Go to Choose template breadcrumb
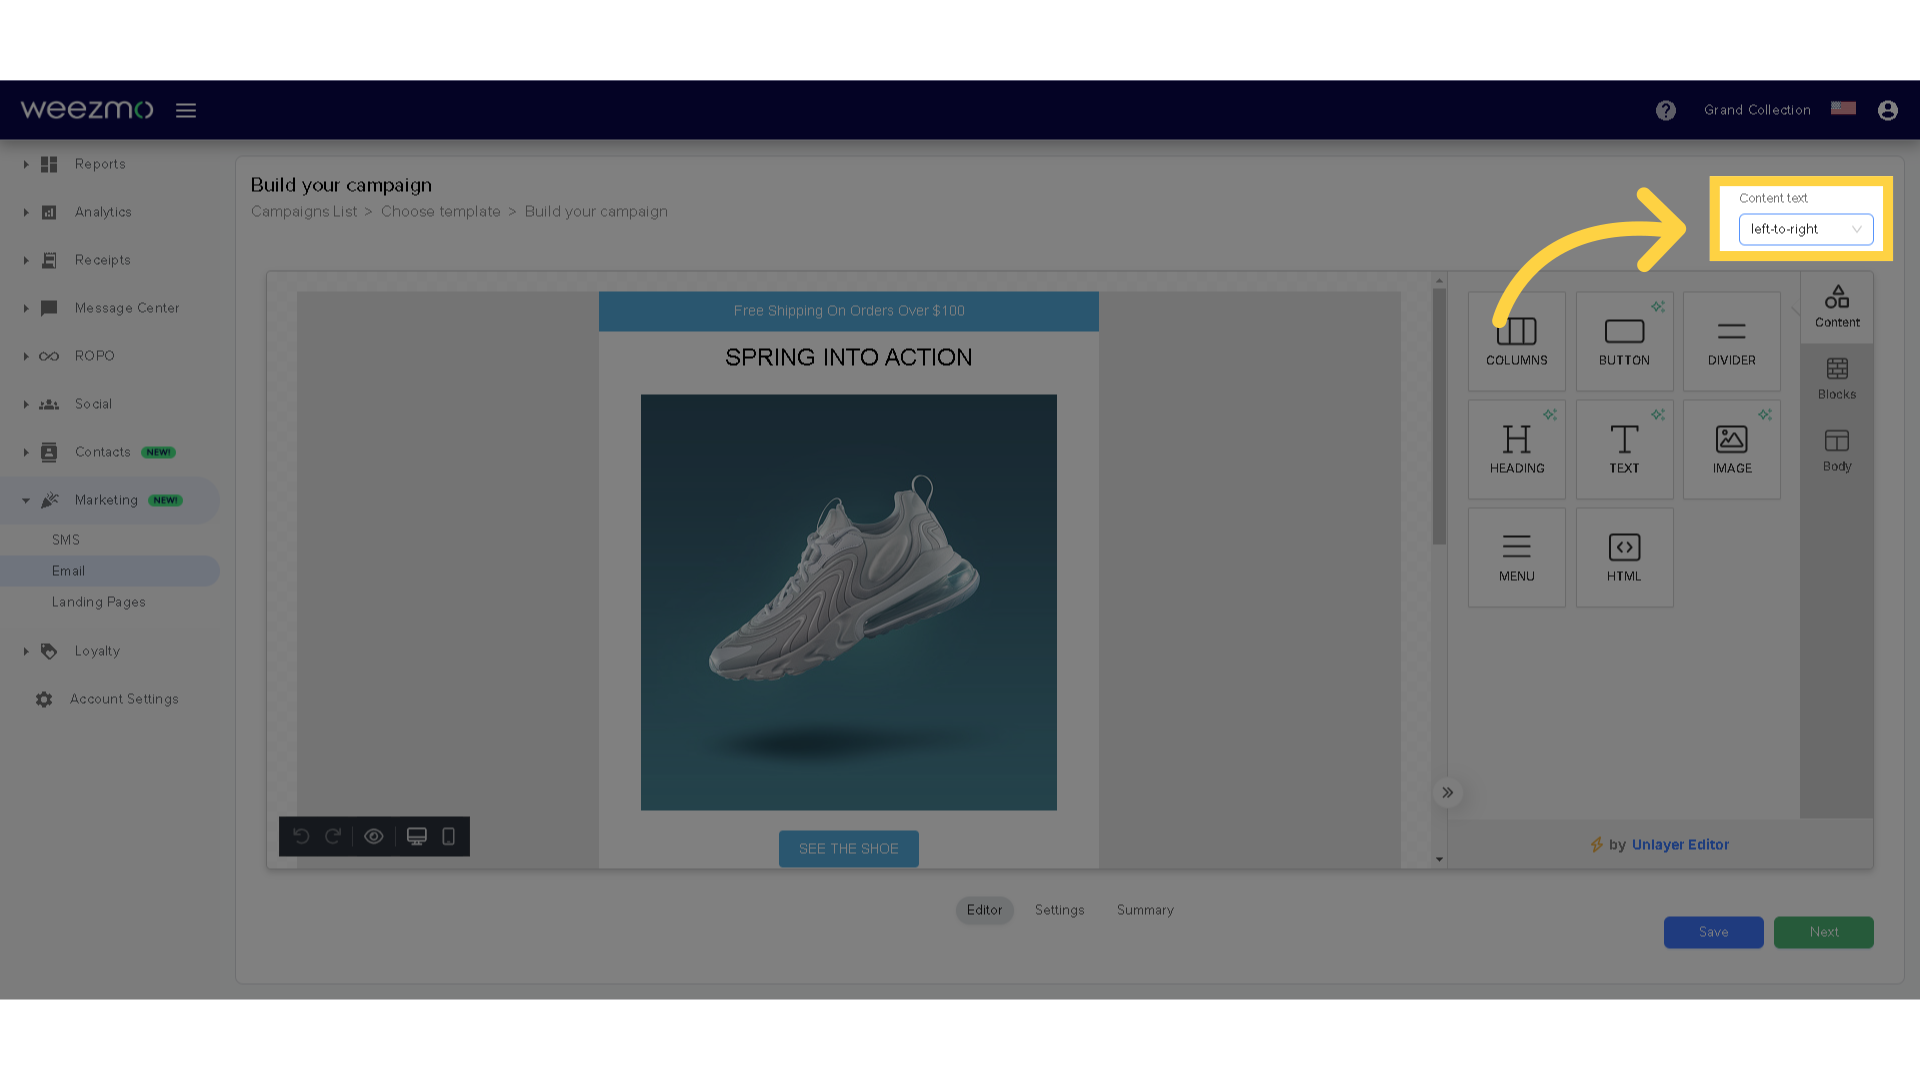This screenshot has width=1920, height=1080. [x=440, y=212]
